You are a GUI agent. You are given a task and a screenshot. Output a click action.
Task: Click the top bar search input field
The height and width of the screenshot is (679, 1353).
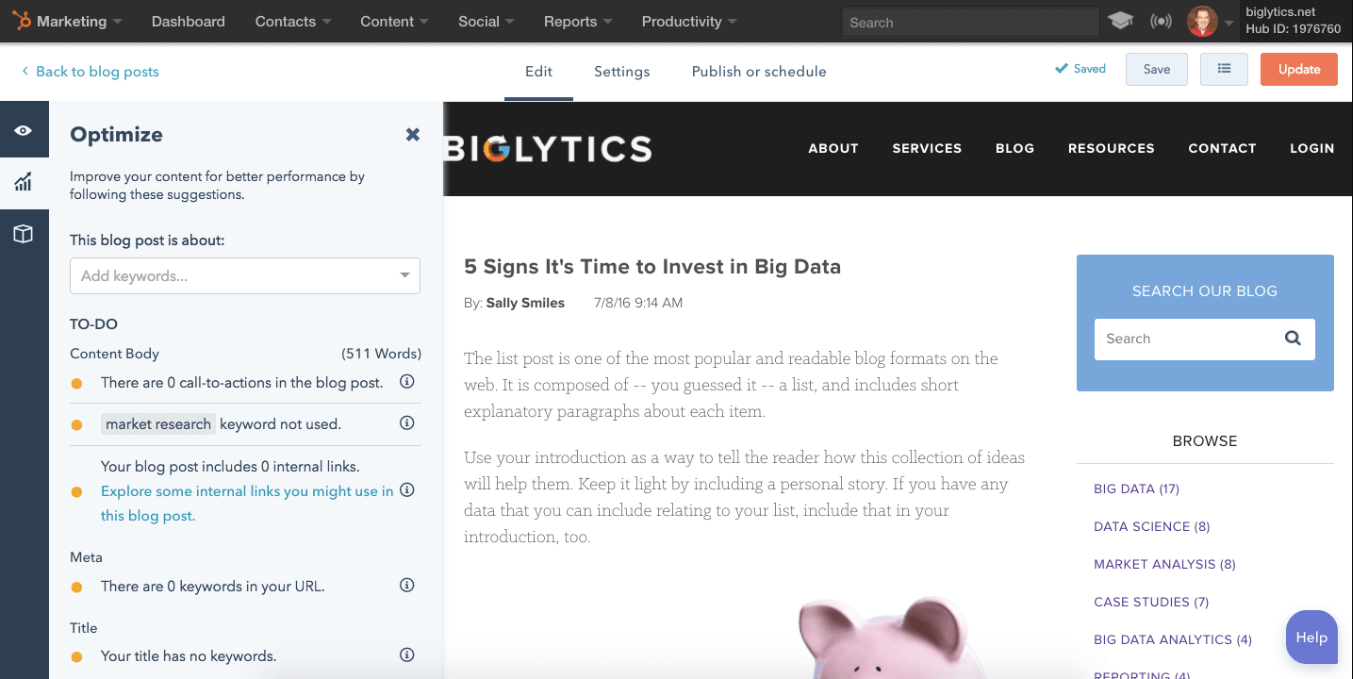[968, 21]
